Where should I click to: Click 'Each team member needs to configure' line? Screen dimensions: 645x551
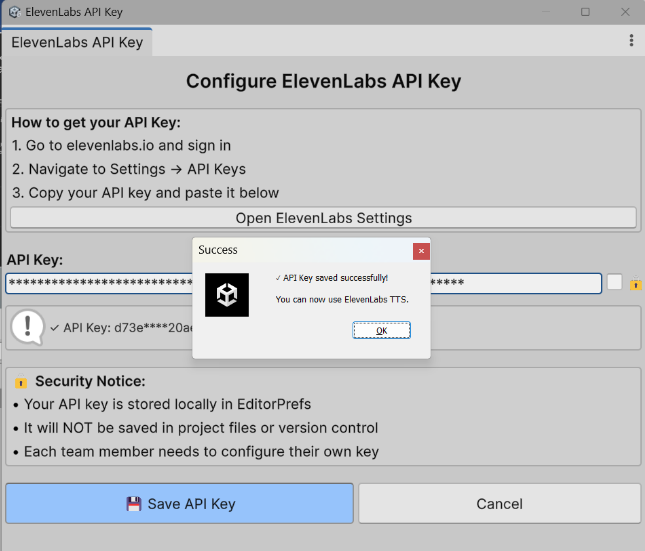pyautogui.click(x=201, y=451)
